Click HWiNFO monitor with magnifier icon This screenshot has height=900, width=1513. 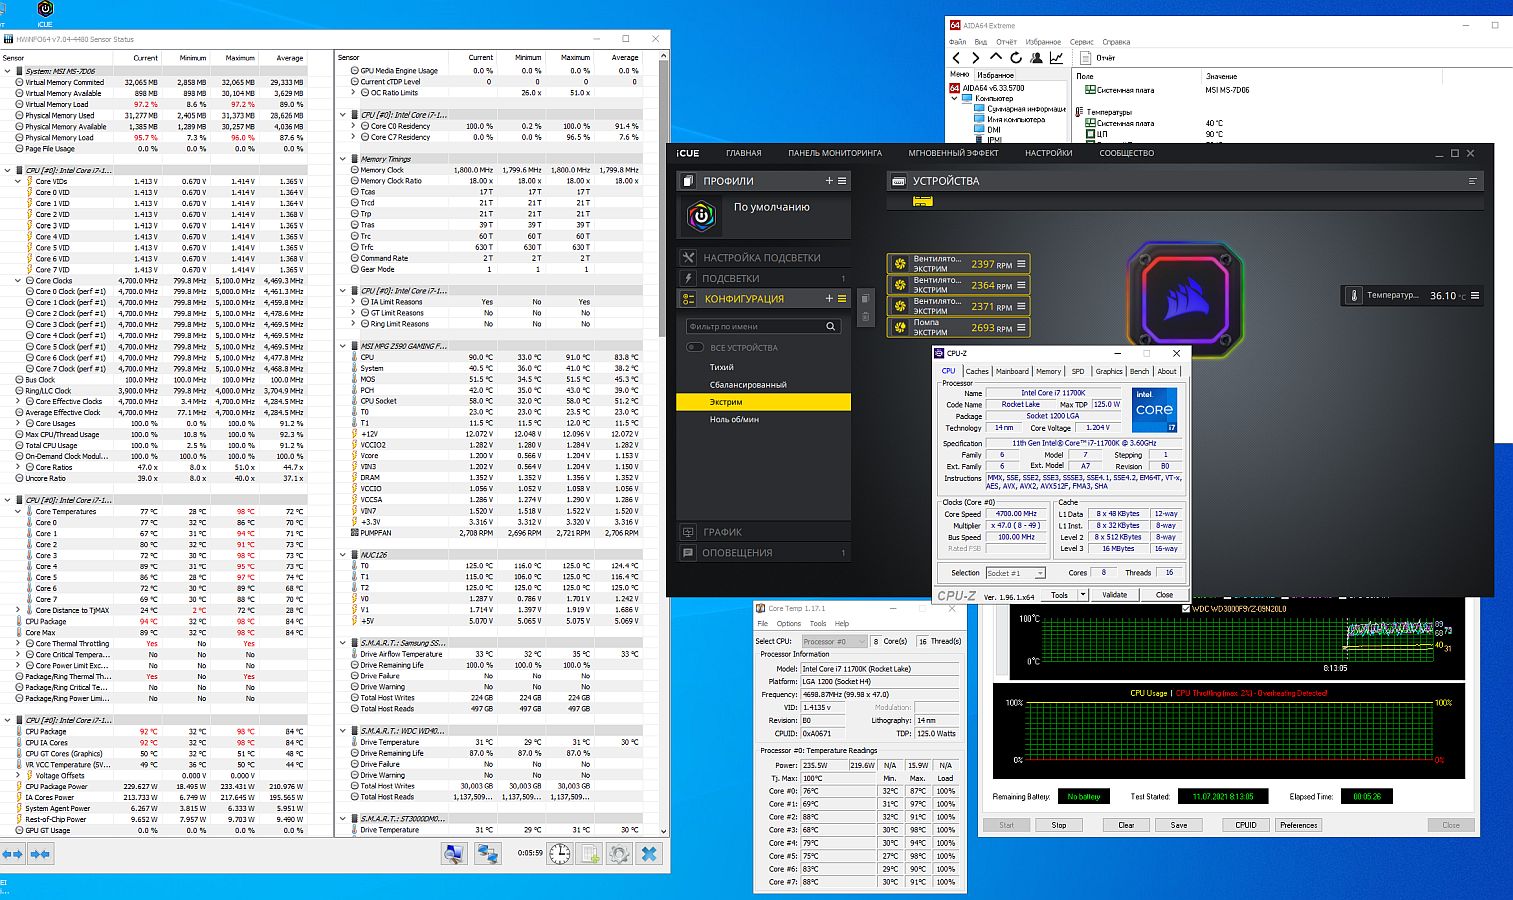coord(455,853)
